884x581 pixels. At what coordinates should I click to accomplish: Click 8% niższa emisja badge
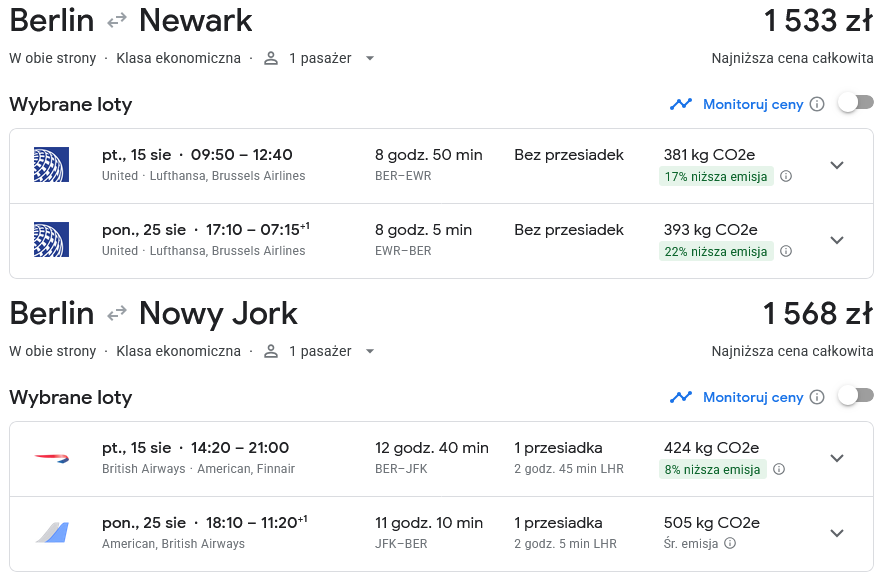click(x=713, y=469)
